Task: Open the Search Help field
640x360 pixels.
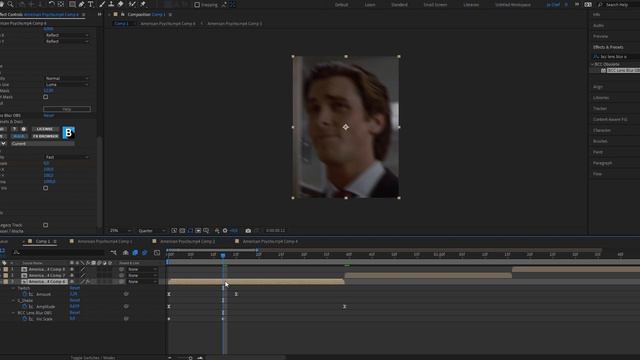Action: (619, 5)
